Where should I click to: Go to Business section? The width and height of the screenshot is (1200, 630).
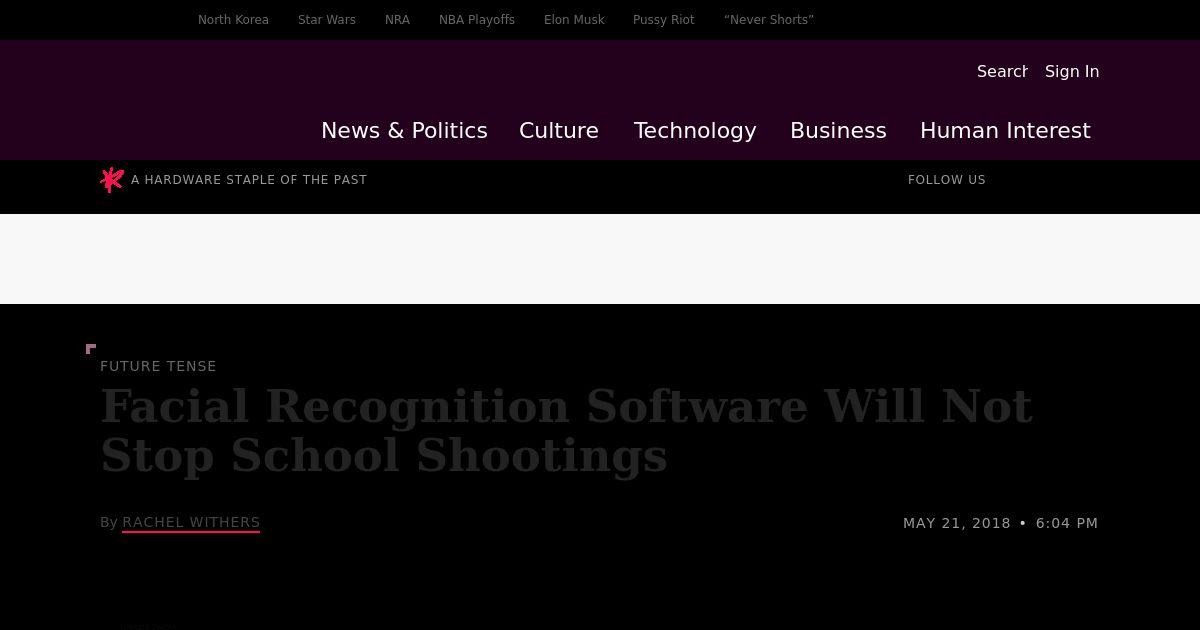click(838, 131)
